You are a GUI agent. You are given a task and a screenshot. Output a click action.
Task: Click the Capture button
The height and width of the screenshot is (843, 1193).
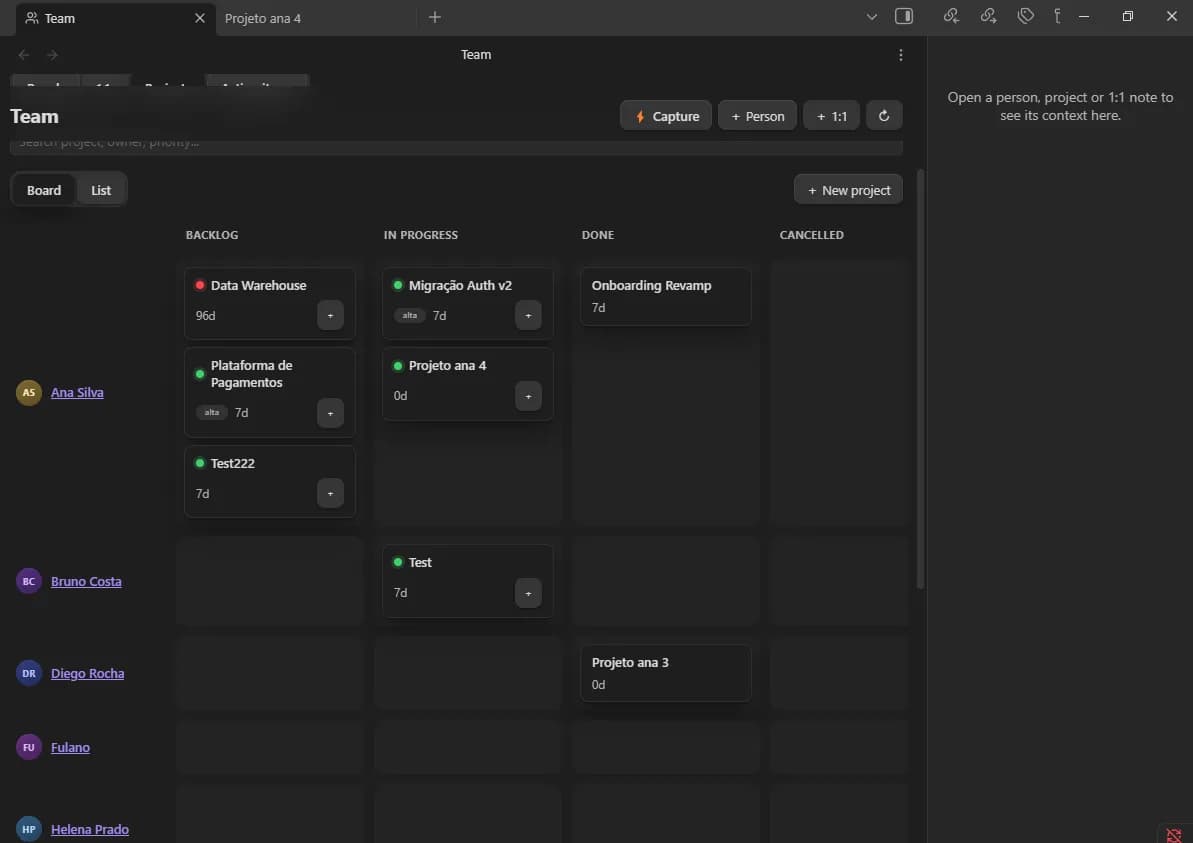tap(666, 116)
